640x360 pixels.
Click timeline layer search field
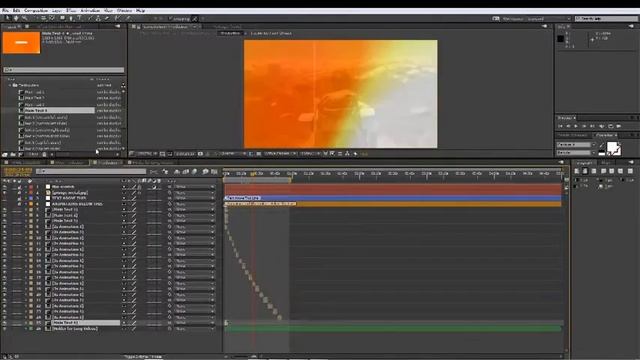(91, 171)
